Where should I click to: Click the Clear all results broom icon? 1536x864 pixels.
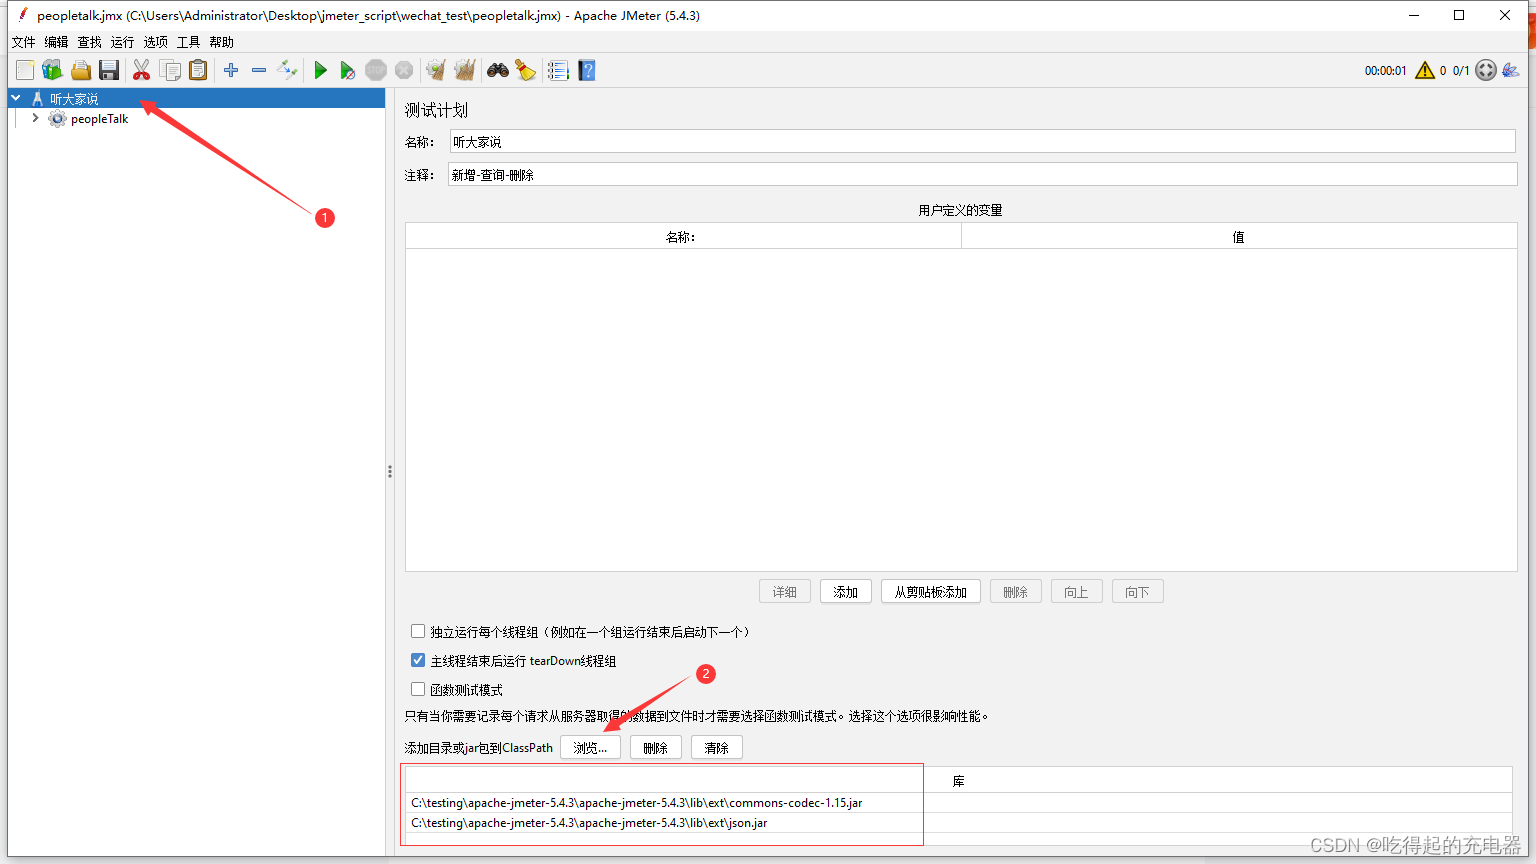click(464, 70)
